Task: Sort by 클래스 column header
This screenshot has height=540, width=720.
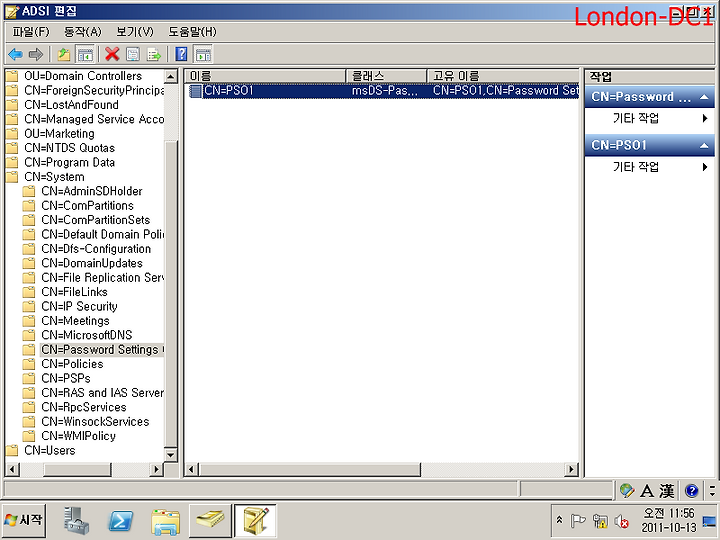Action: pyautogui.click(x=387, y=76)
